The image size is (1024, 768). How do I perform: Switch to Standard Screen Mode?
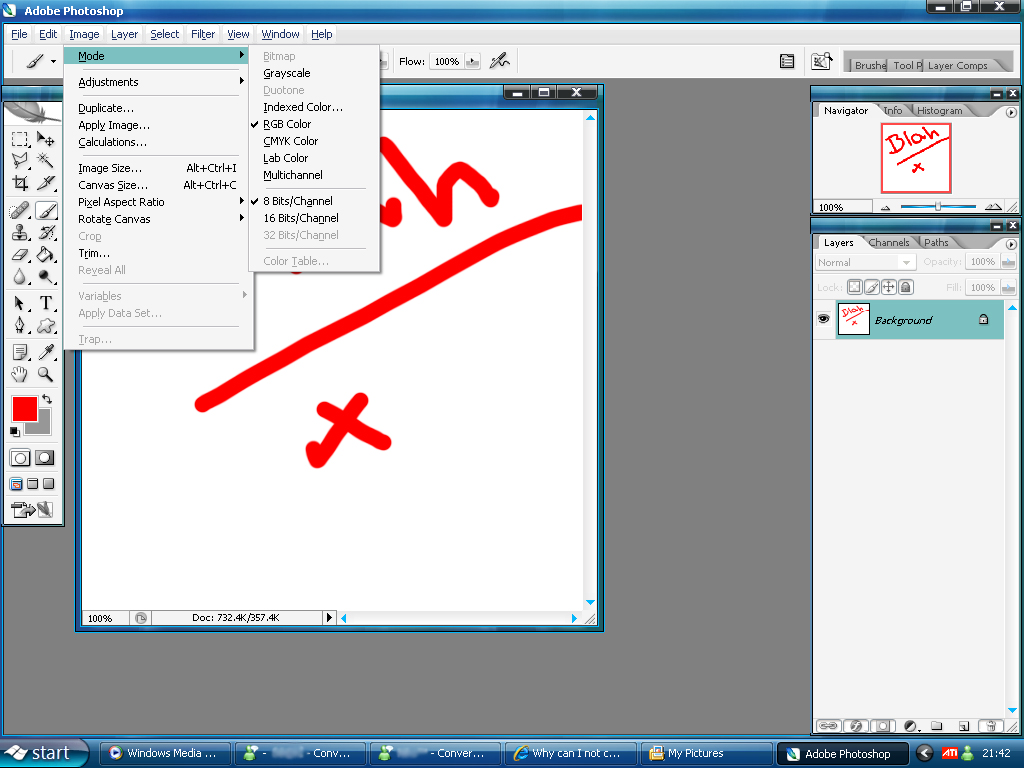16,484
